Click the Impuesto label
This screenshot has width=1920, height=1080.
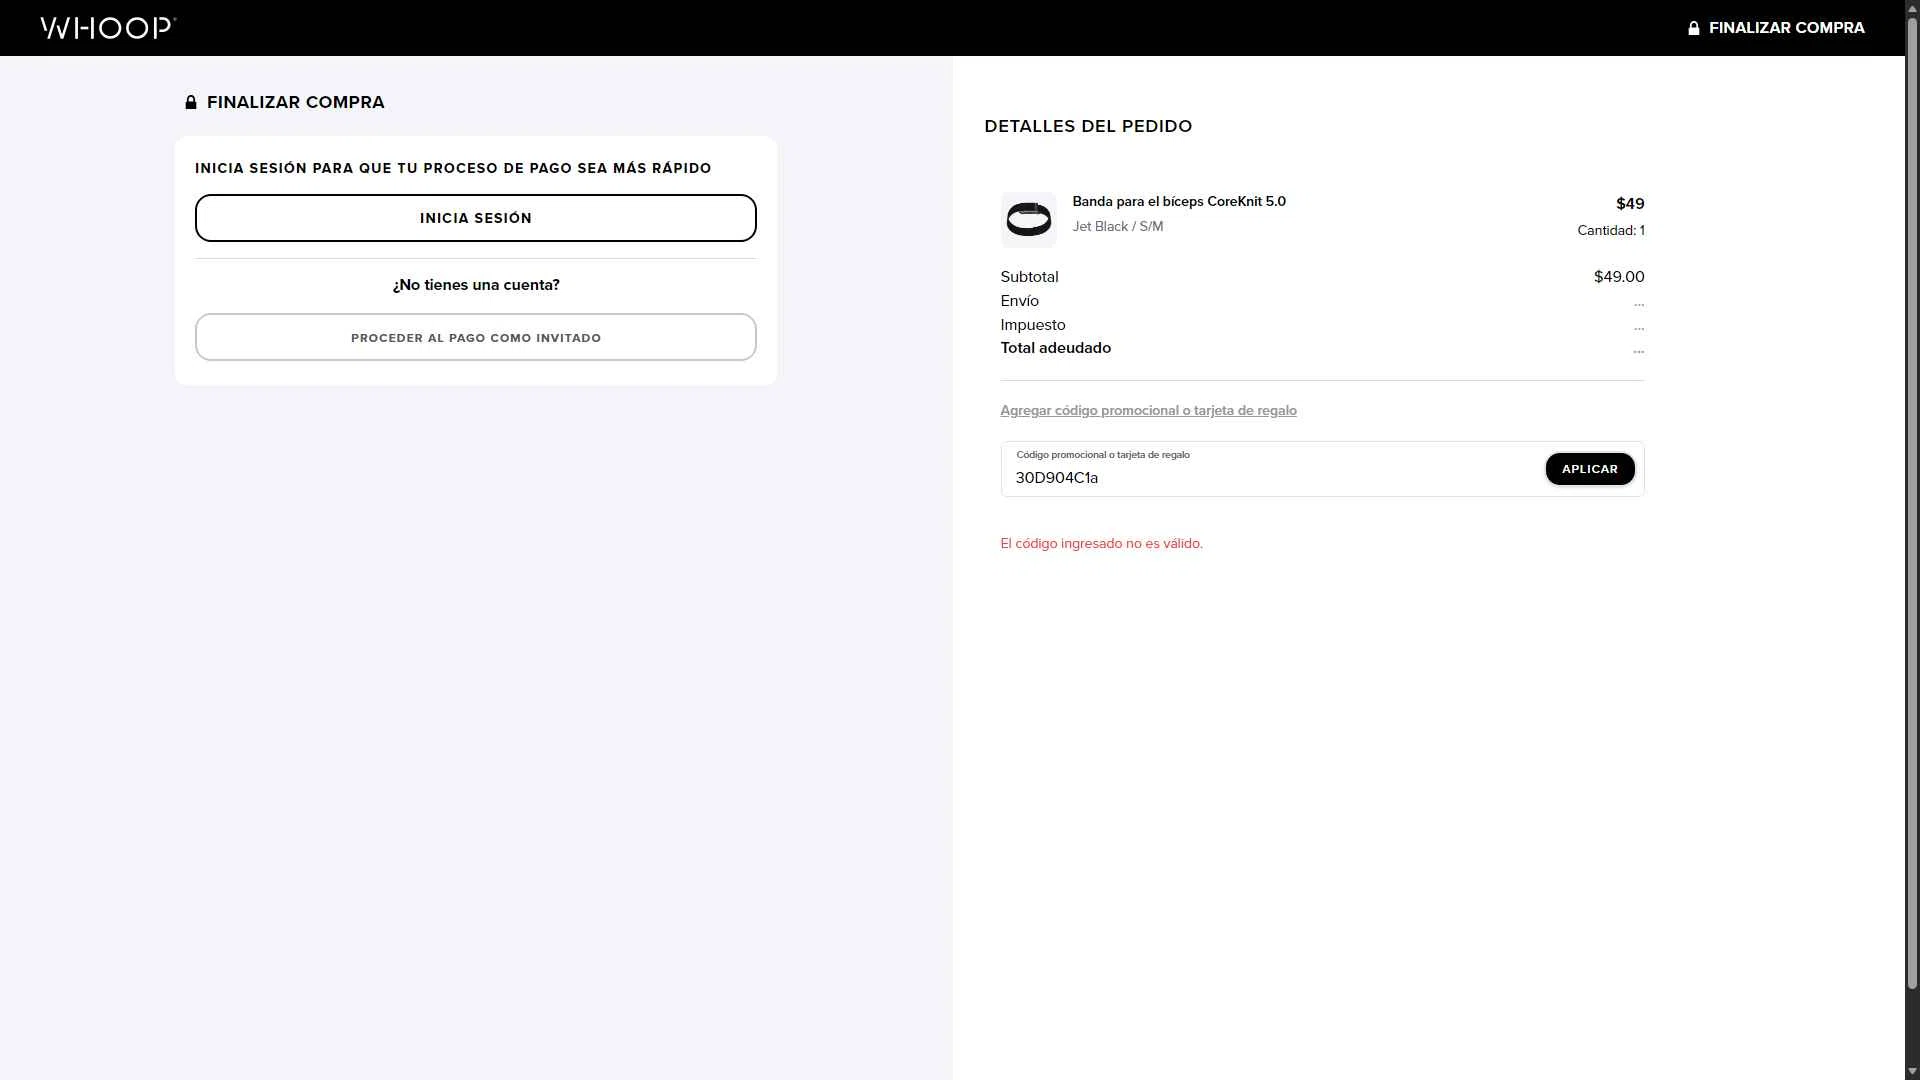coord(1033,325)
